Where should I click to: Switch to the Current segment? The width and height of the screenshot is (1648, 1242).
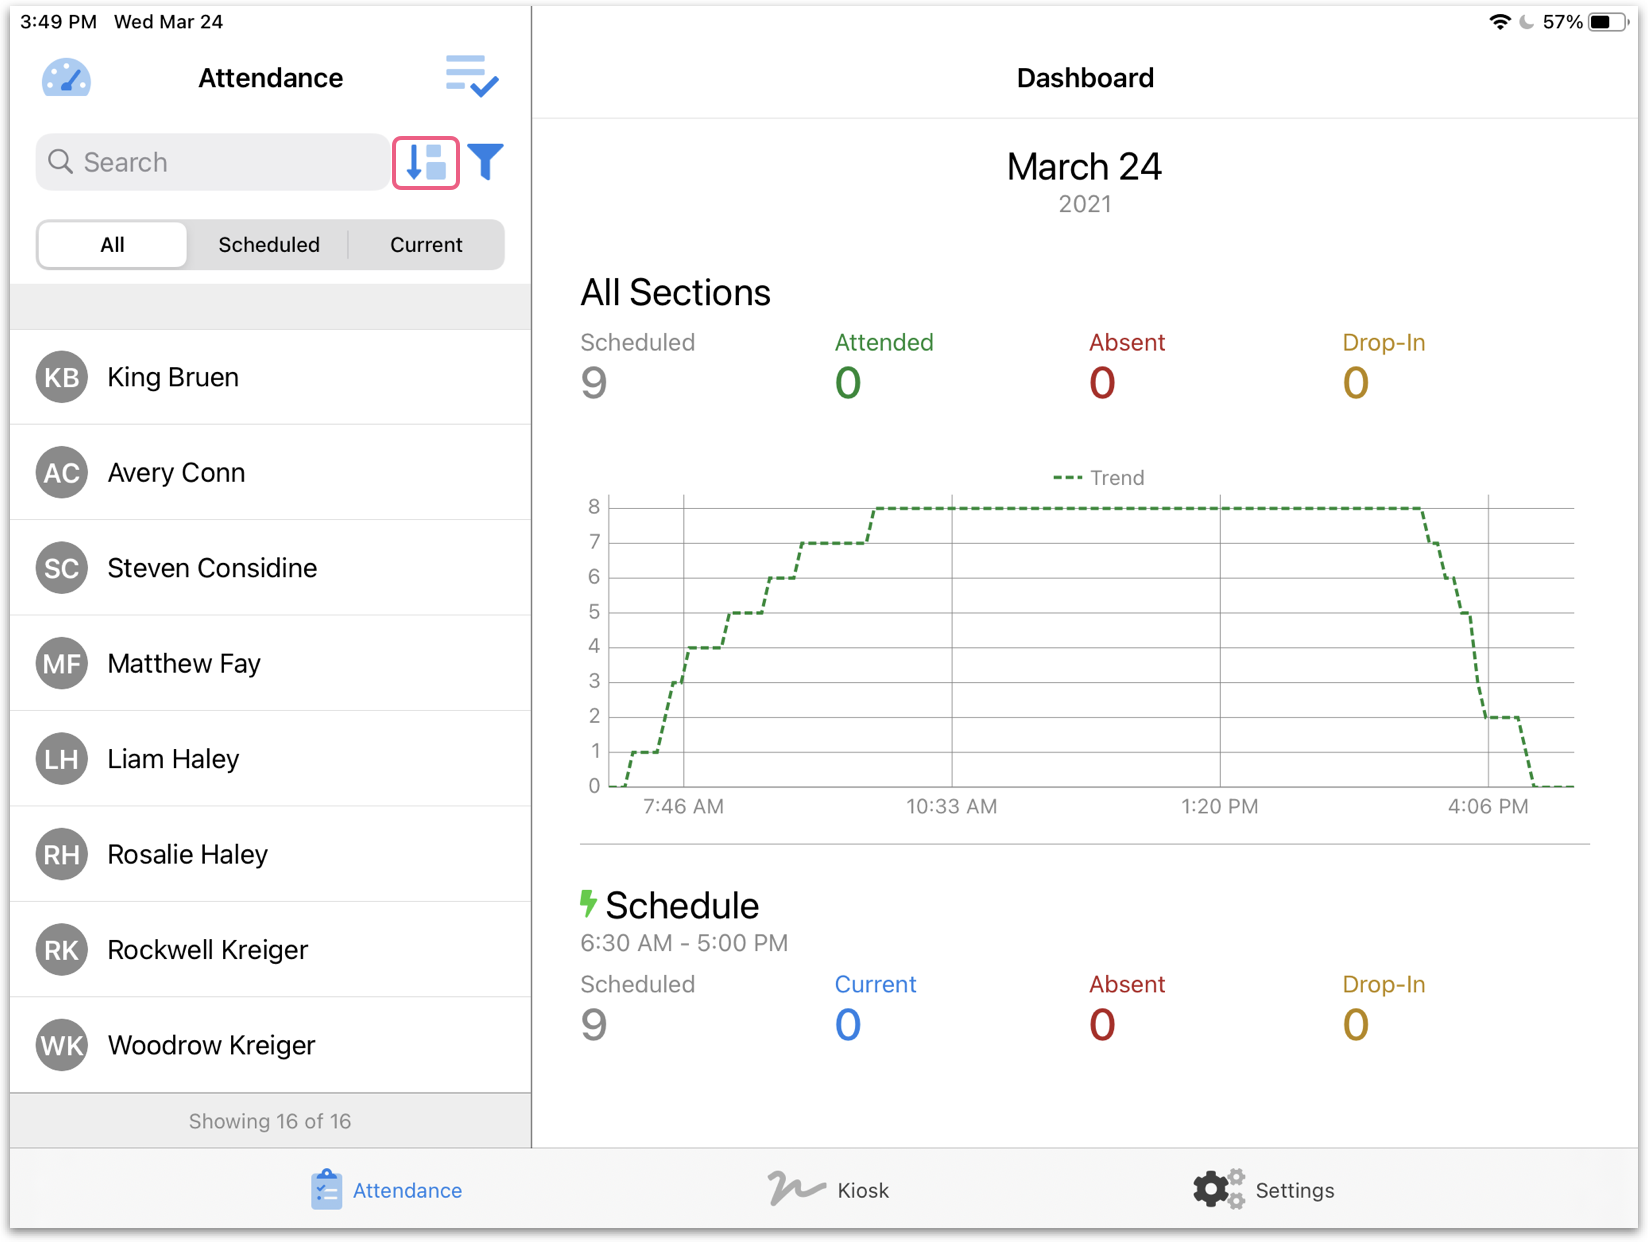[x=426, y=245]
